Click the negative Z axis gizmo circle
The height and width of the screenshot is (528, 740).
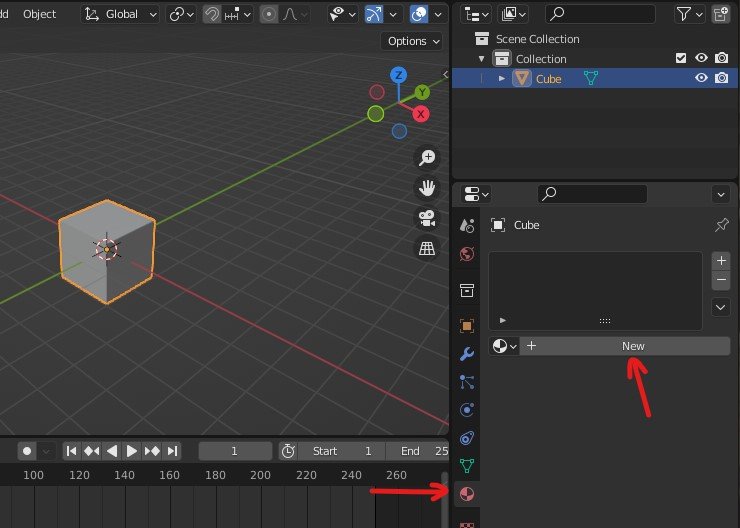point(399,131)
